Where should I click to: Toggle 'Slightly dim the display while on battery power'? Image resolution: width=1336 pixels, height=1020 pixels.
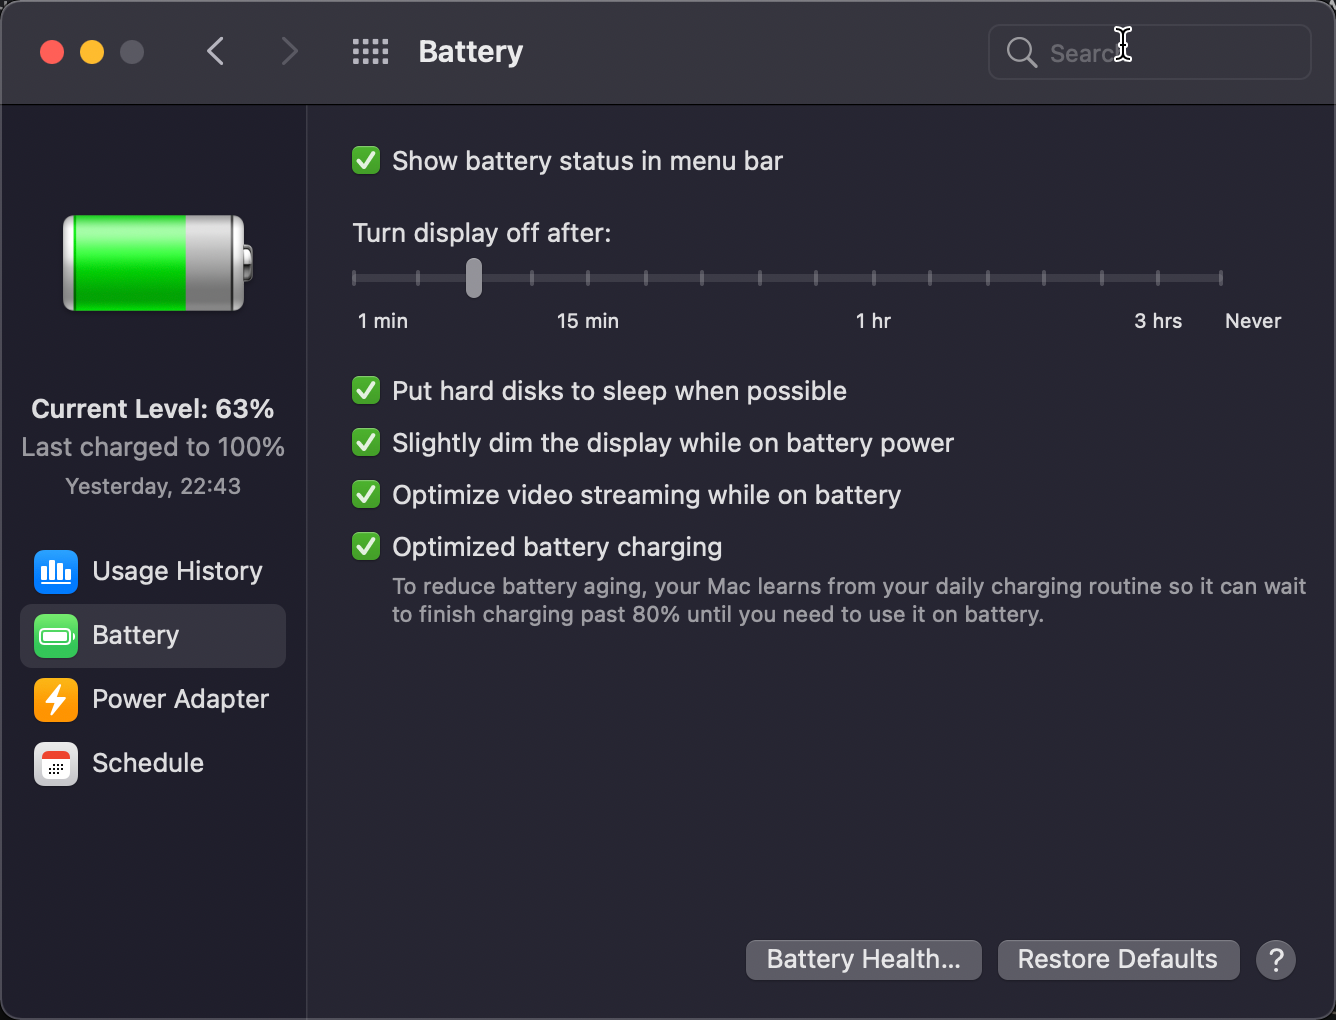[x=366, y=442]
